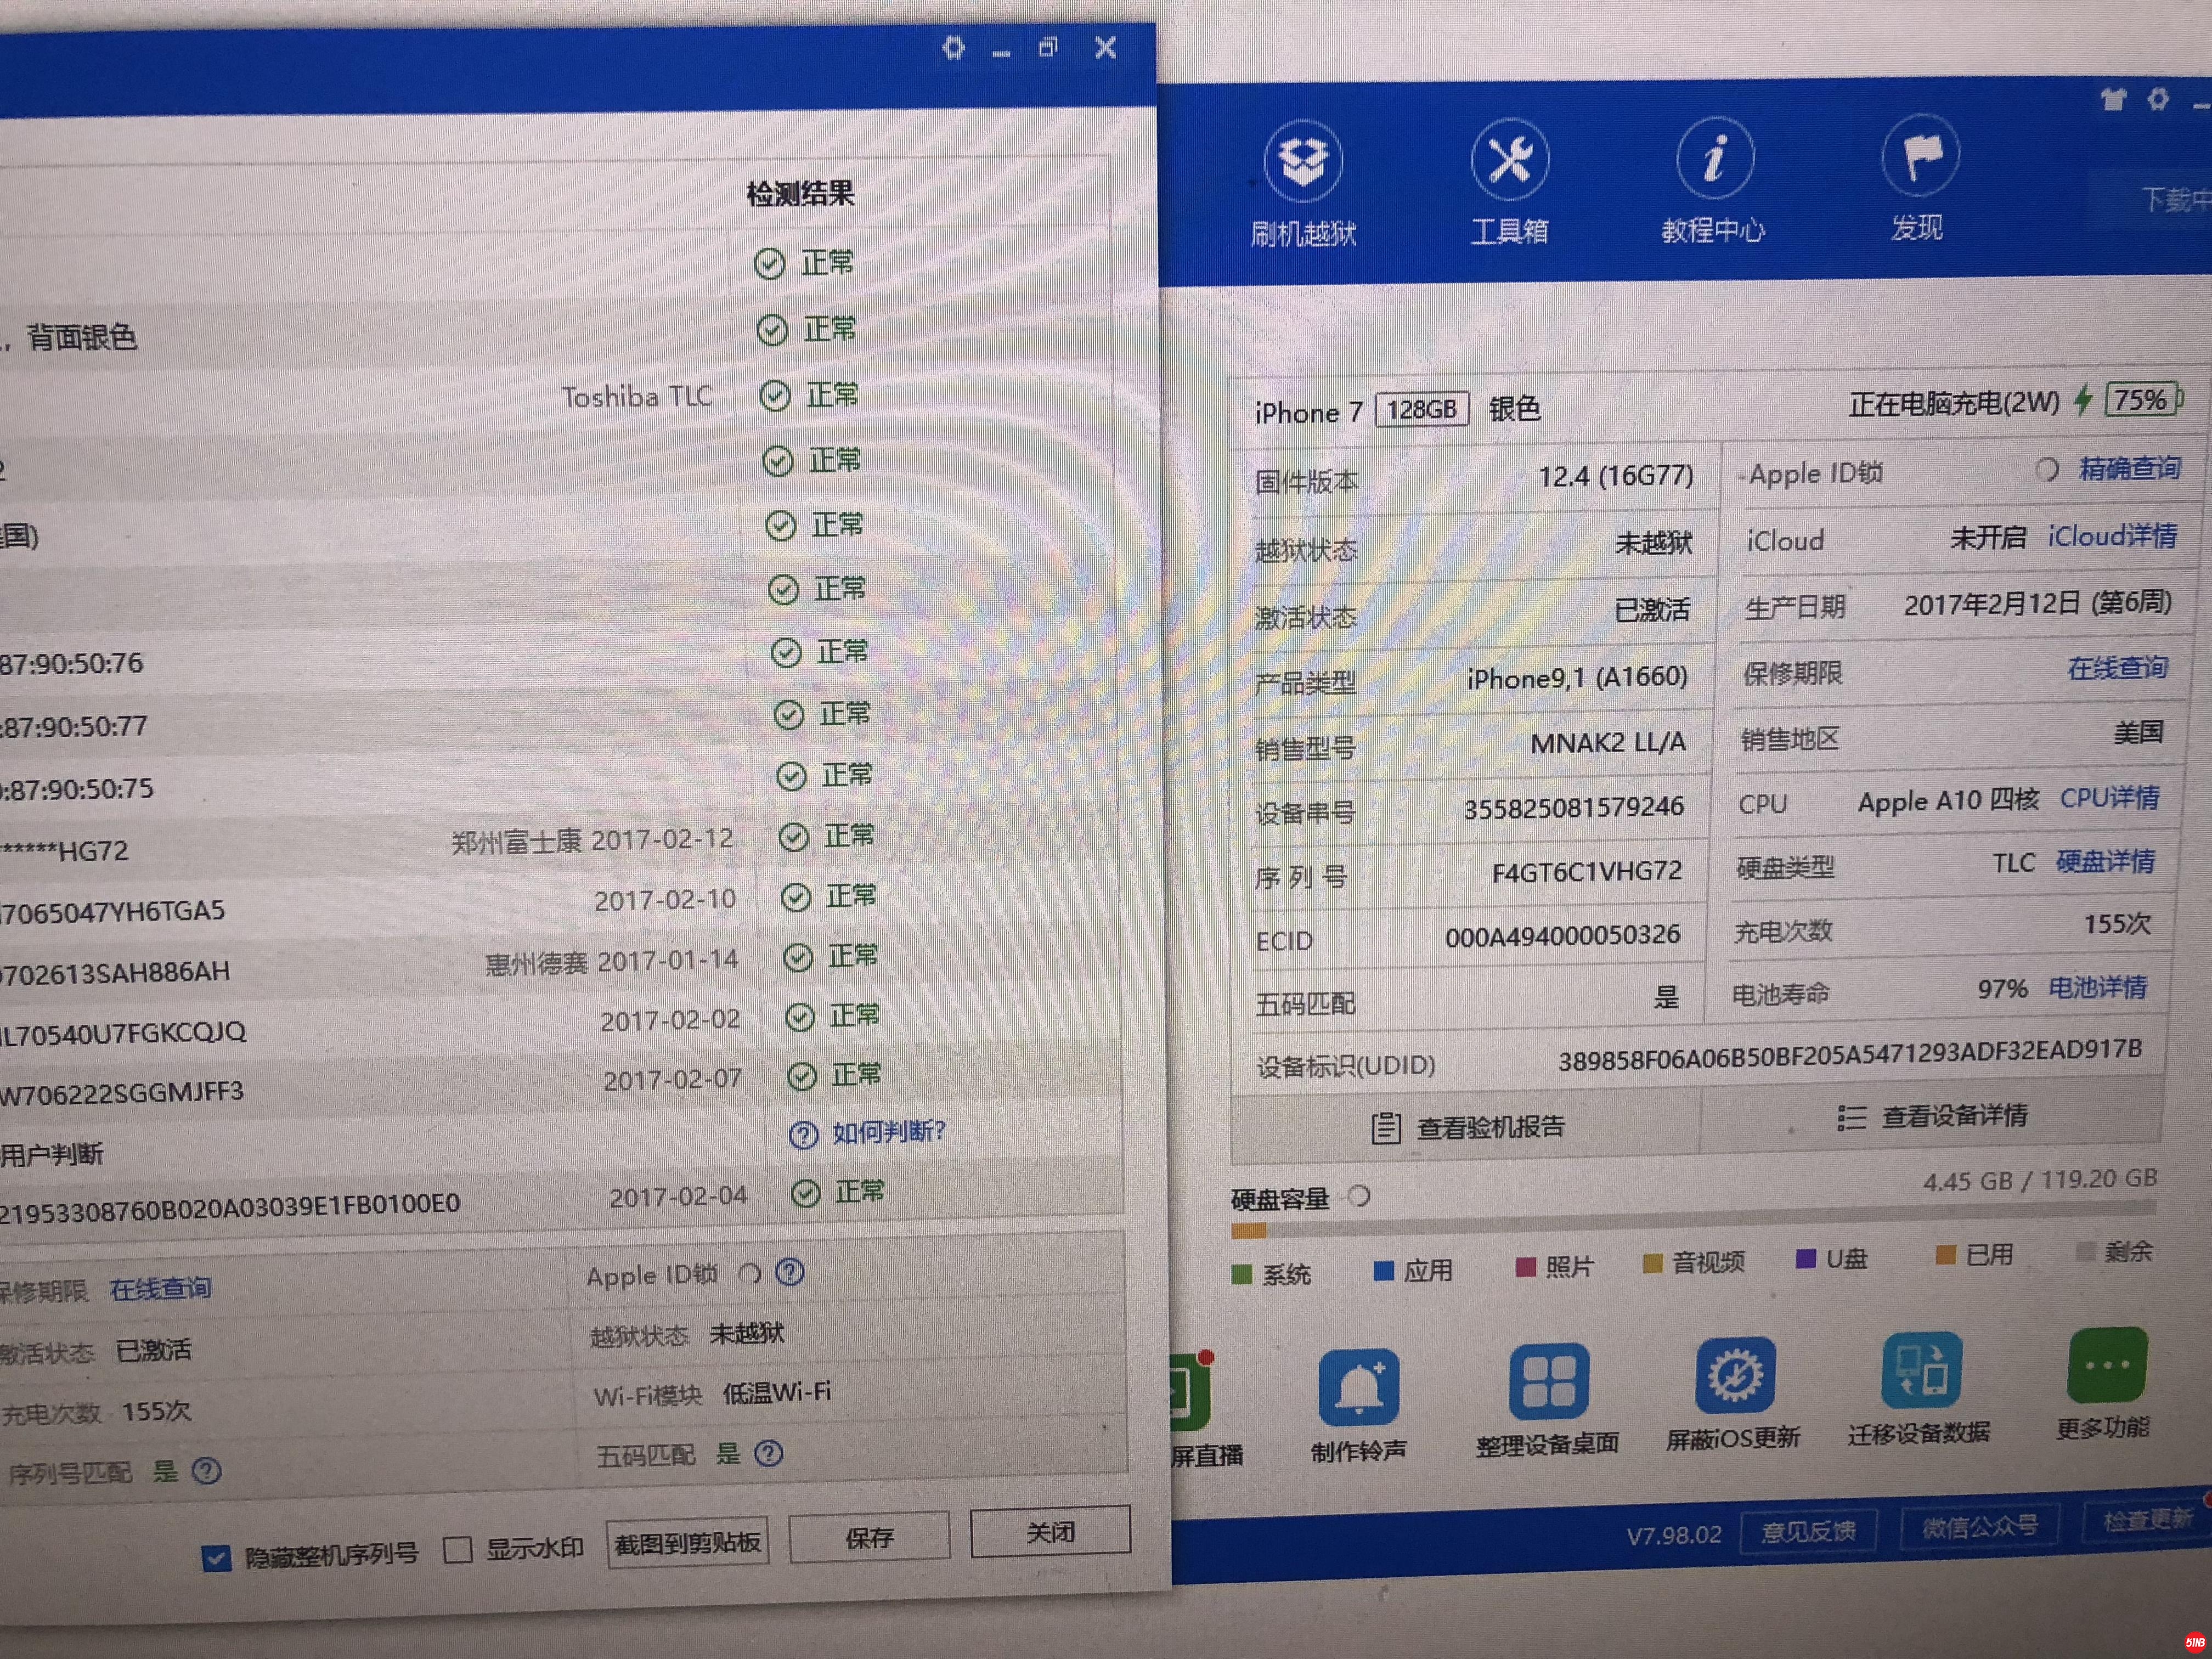Open the 工具箱 toolbox icon

point(1509,160)
